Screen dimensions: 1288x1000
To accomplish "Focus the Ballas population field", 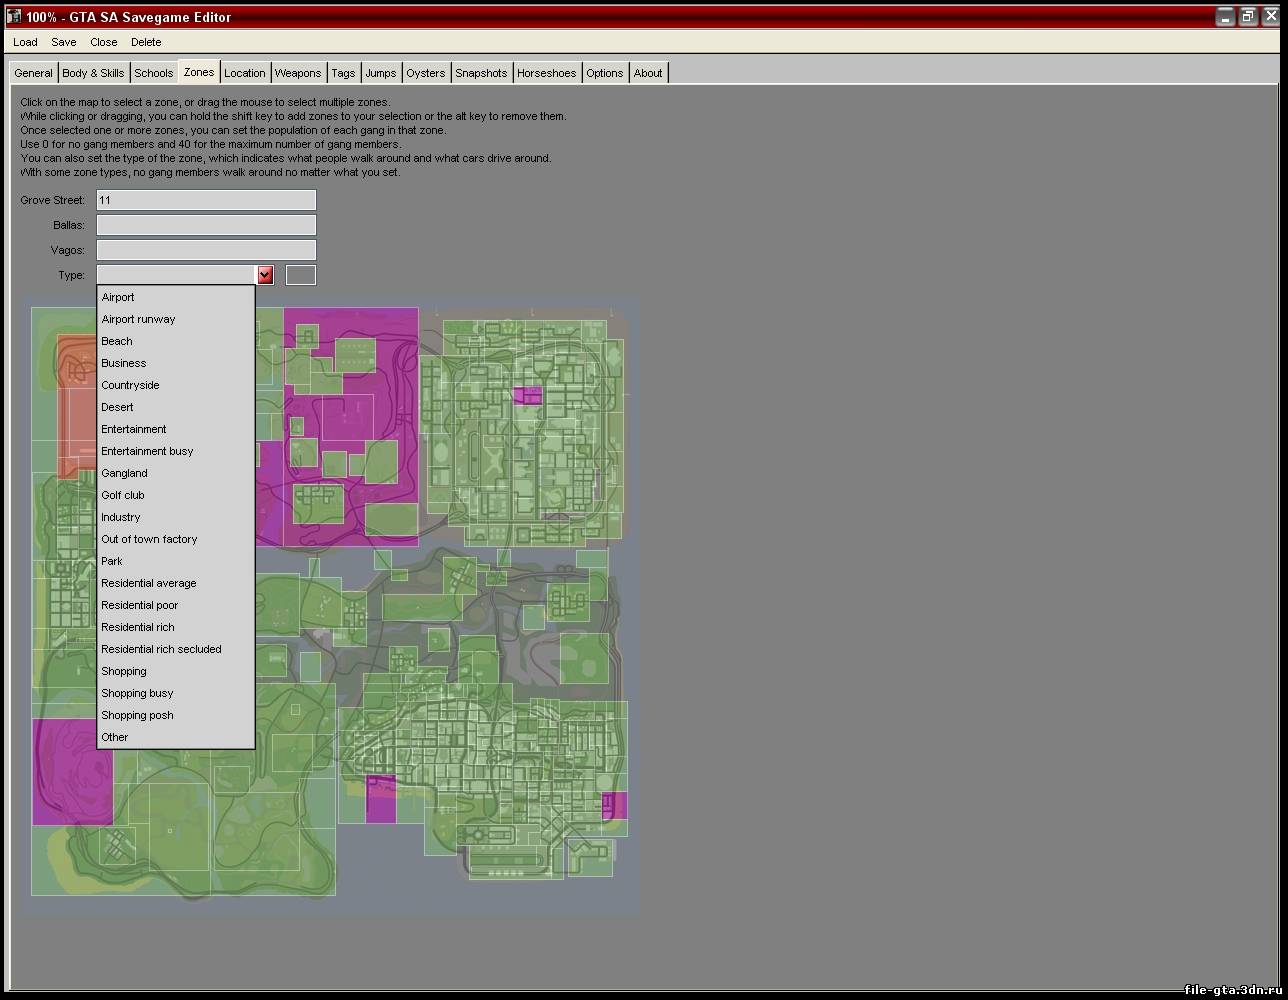I will 206,225.
